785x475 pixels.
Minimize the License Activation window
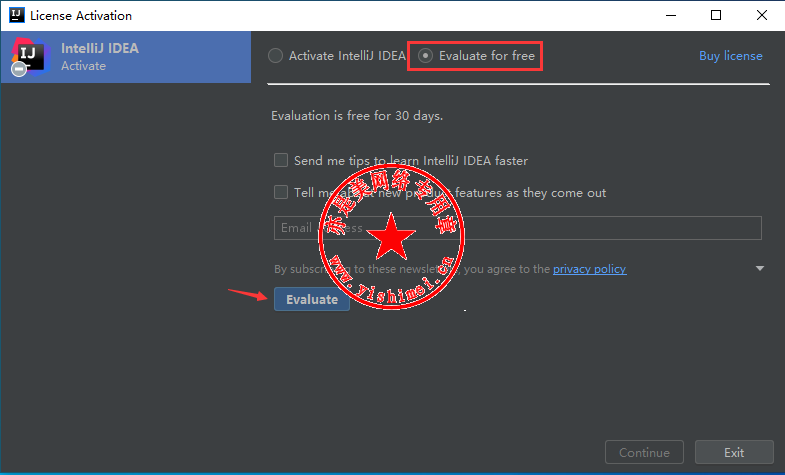pos(671,16)
